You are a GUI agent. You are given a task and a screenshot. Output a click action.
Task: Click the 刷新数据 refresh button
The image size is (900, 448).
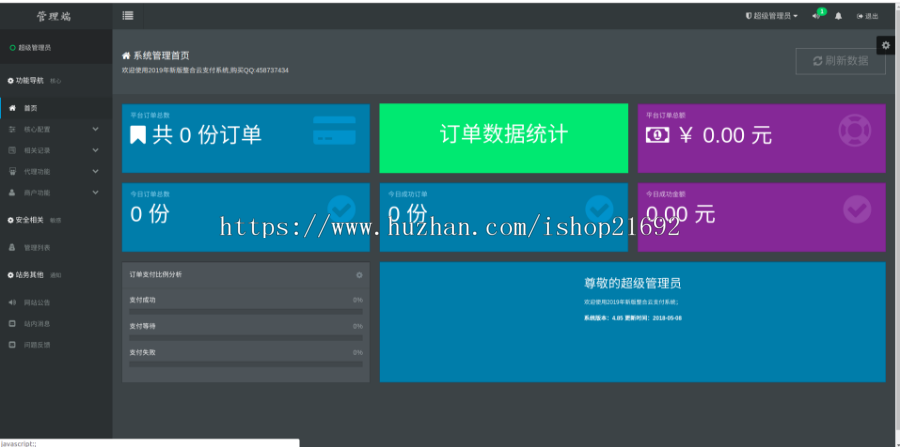click(x=840, y=61)
